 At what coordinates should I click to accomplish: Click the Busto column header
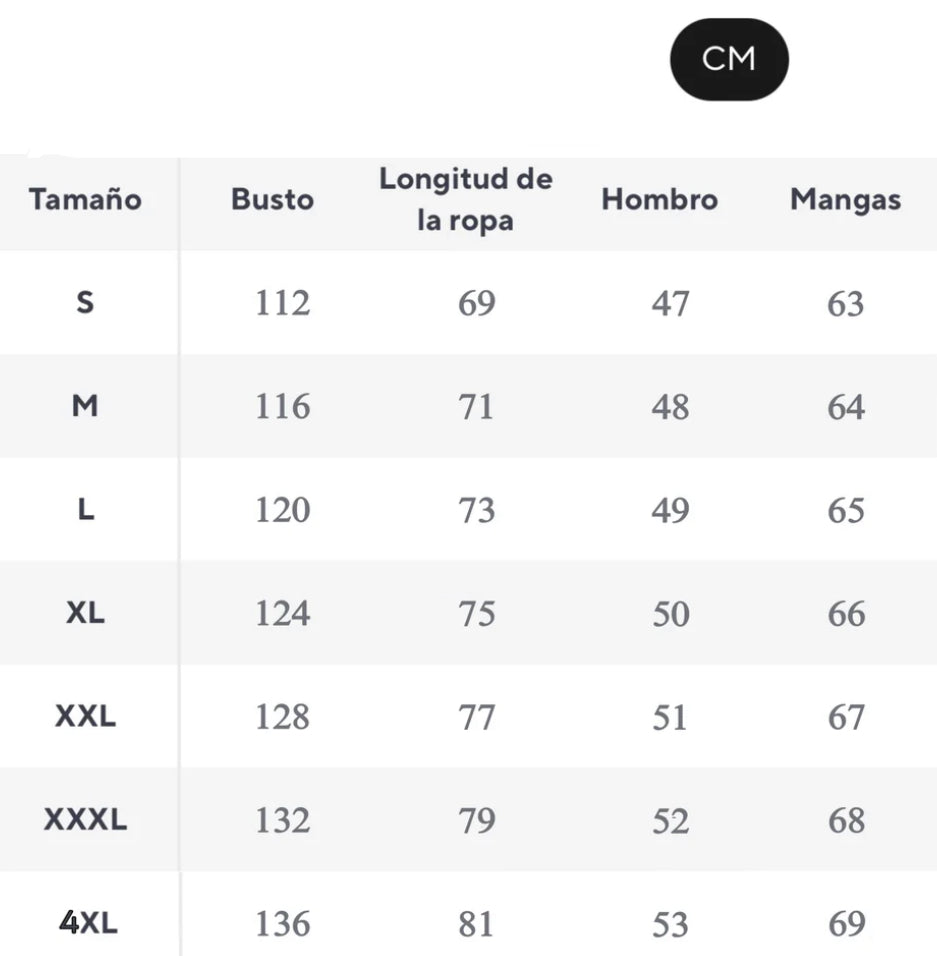click(x=272, y=199)
